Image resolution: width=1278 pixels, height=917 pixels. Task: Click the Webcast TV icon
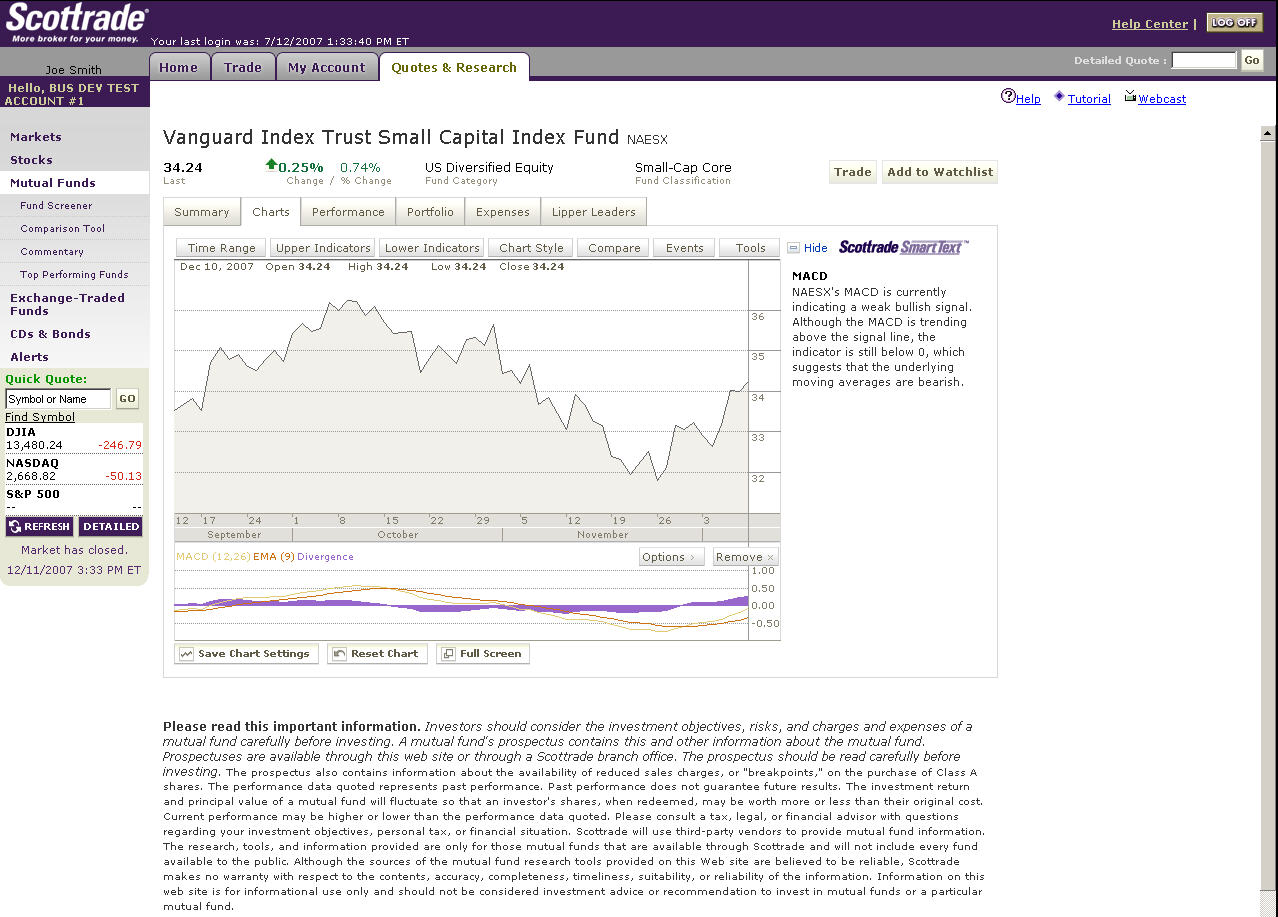(1130, 97)
